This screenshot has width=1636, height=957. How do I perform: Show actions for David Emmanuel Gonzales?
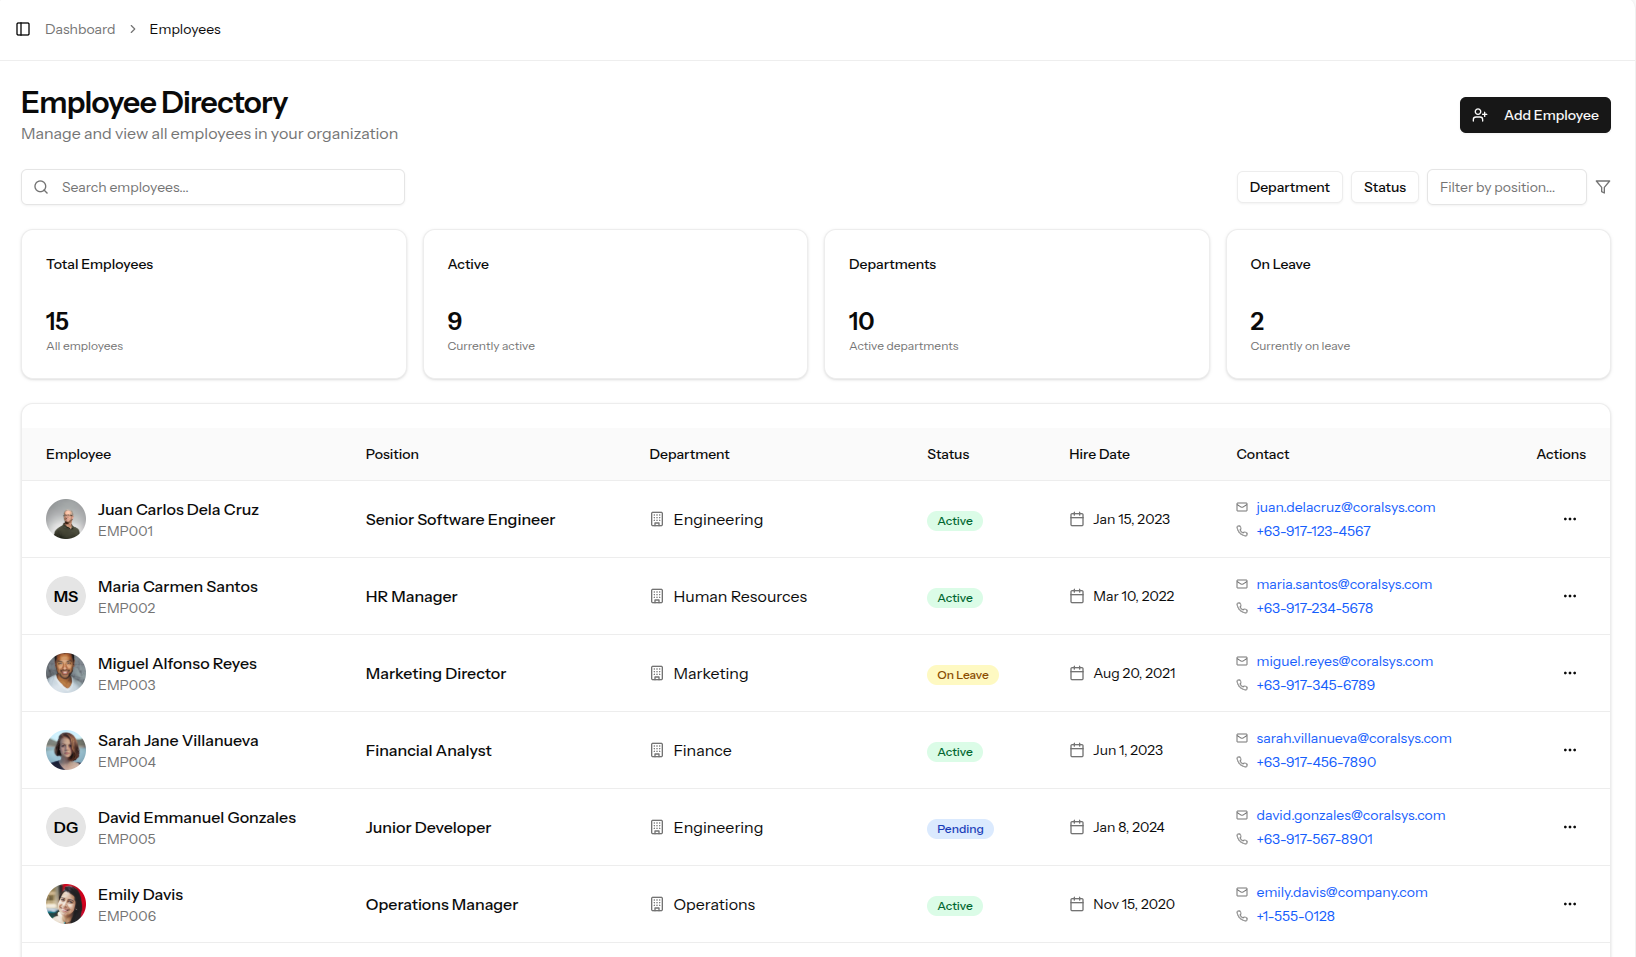[x=1569, y=827]
